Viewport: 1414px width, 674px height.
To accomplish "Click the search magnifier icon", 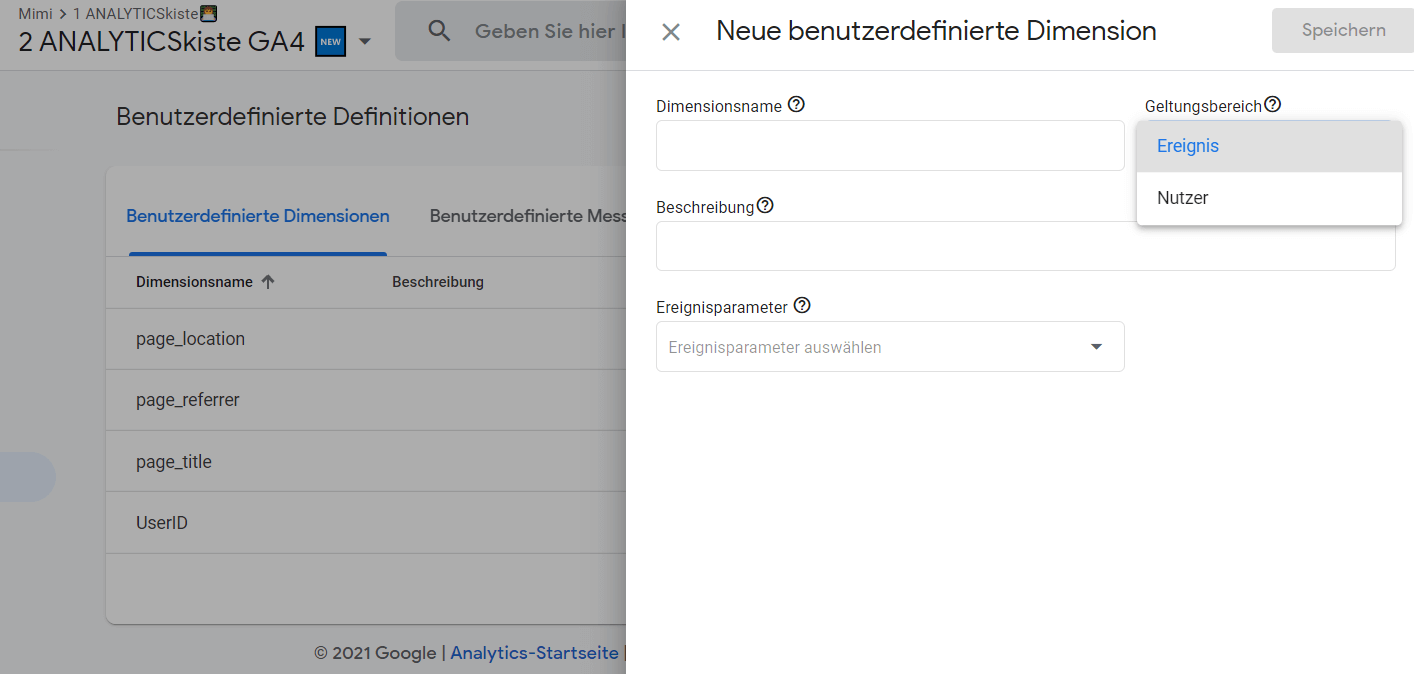I will (x=439, y=30).
